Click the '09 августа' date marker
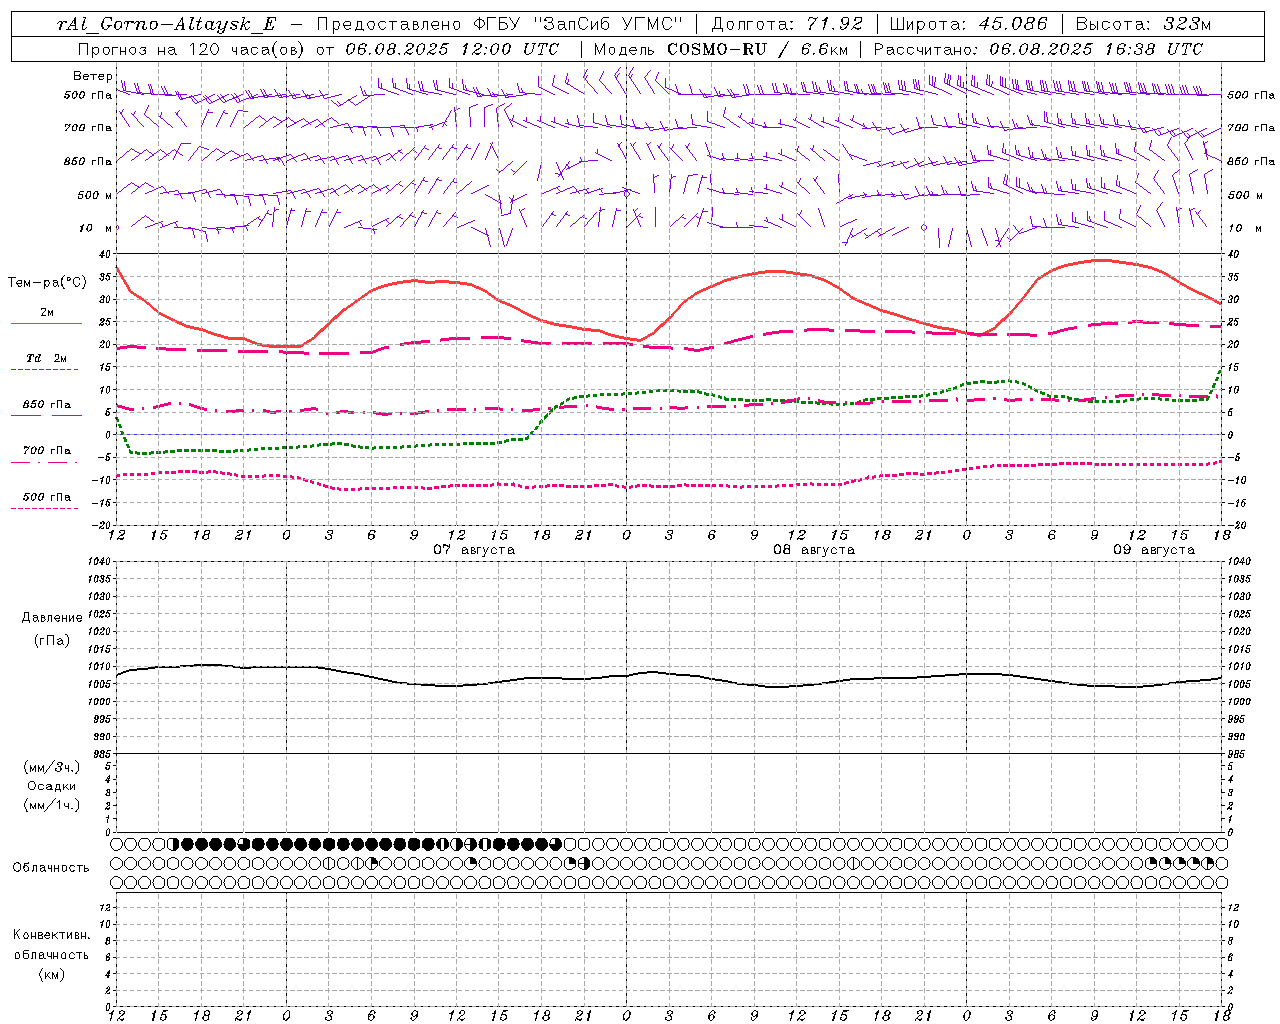This screenshot has width=1280, height=1024. 1154,550
